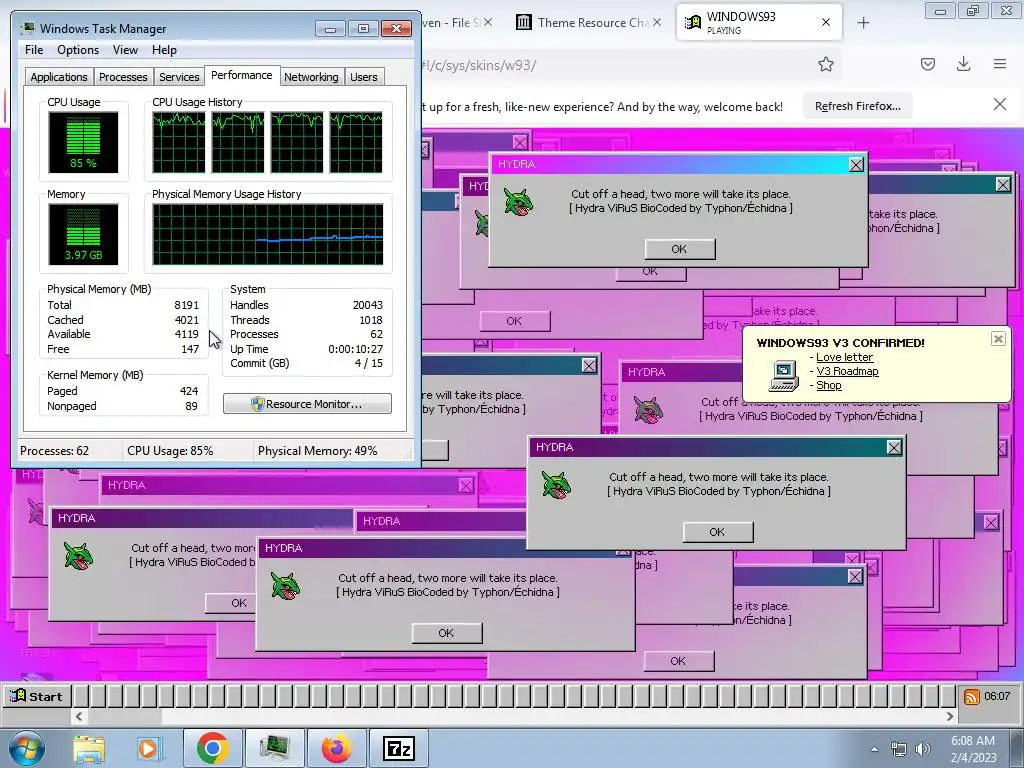
Task: Open Firefox Pocket save icon
Action: 927,64
